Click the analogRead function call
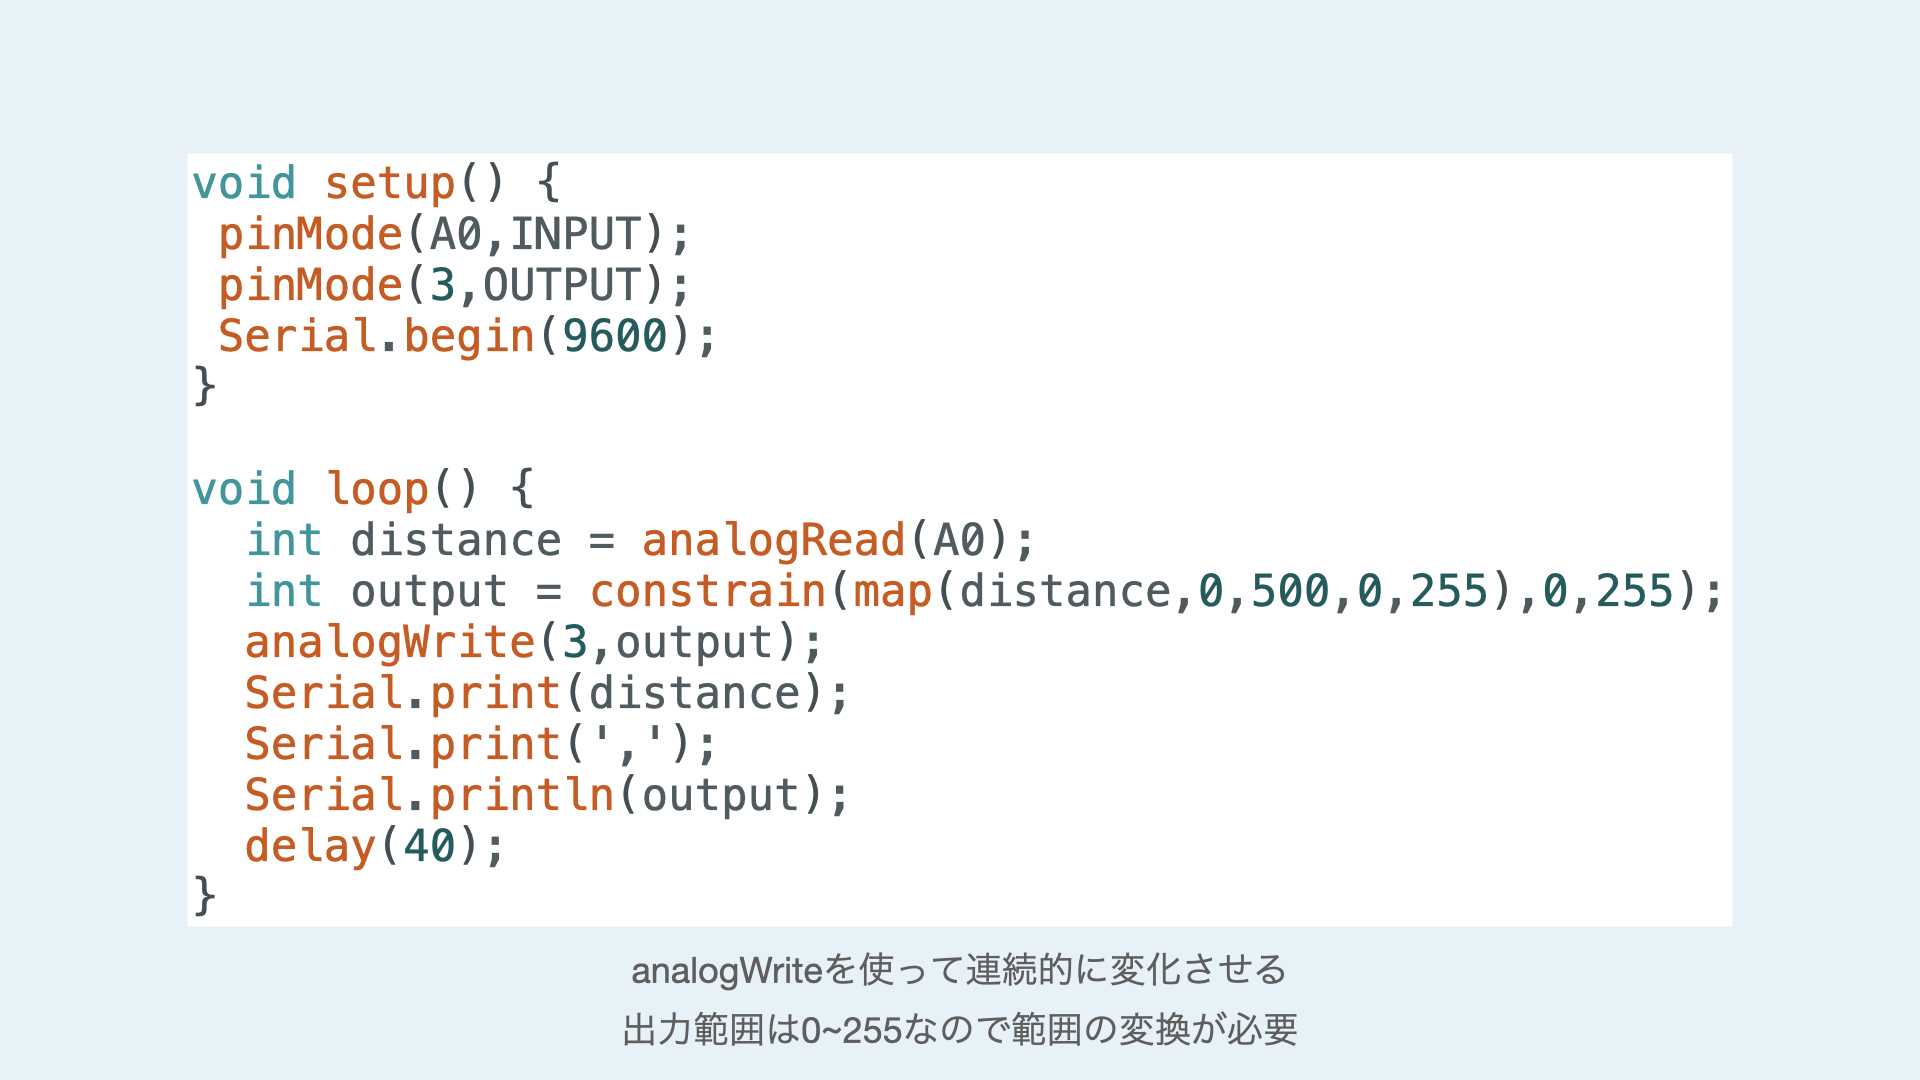The image size is (1920, 1080). coord(773,541)
